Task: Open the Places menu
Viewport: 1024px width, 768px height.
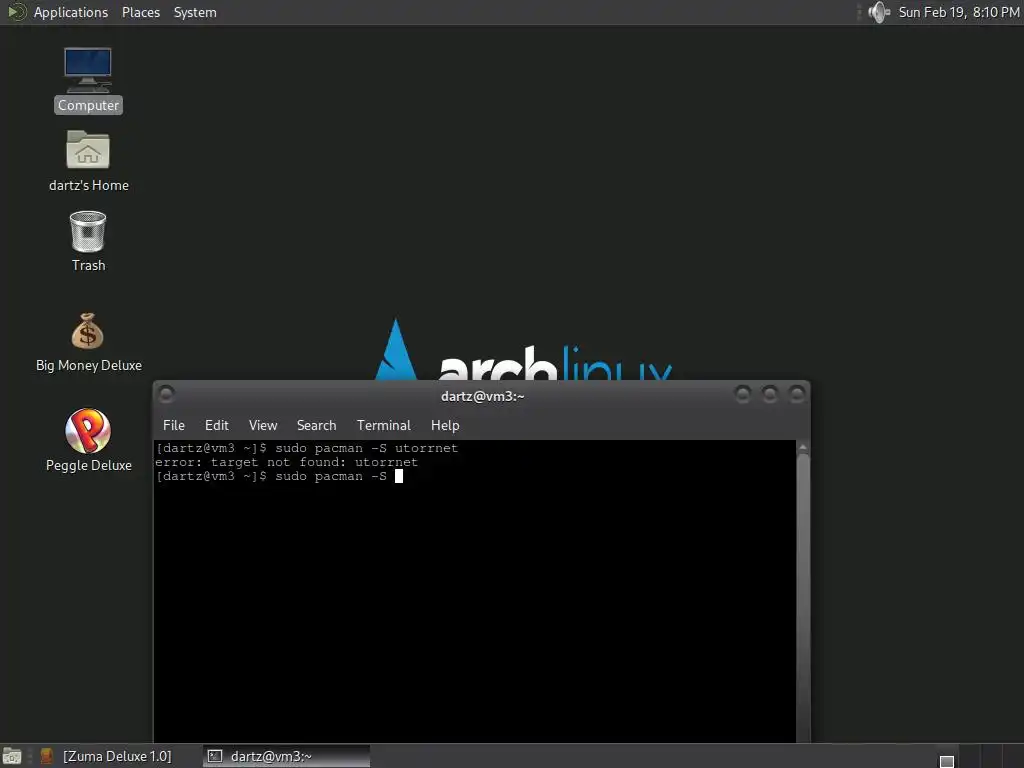Action: pos(140,12)
